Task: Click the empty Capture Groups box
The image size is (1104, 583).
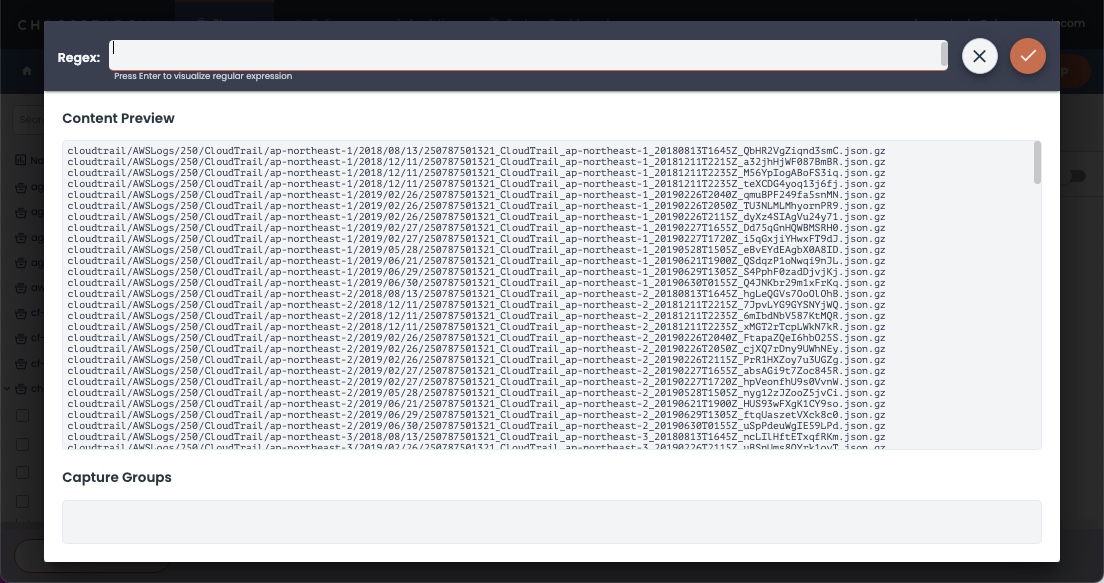Action: click(551, 522)
